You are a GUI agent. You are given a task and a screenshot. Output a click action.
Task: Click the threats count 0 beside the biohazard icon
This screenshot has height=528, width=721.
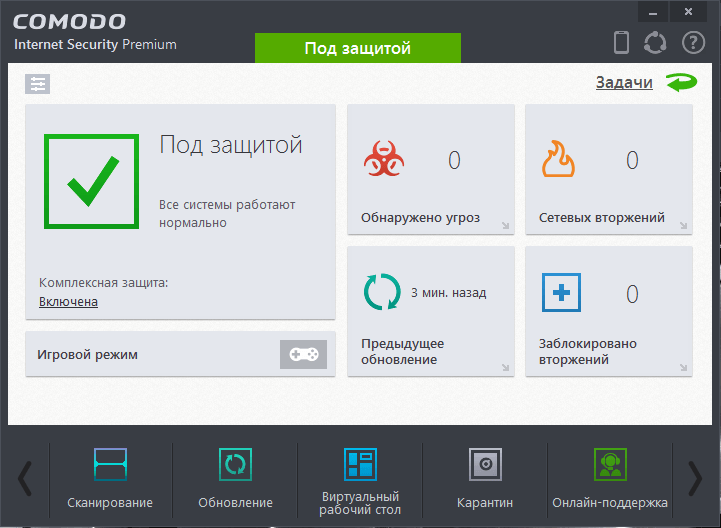coord(454,160)
